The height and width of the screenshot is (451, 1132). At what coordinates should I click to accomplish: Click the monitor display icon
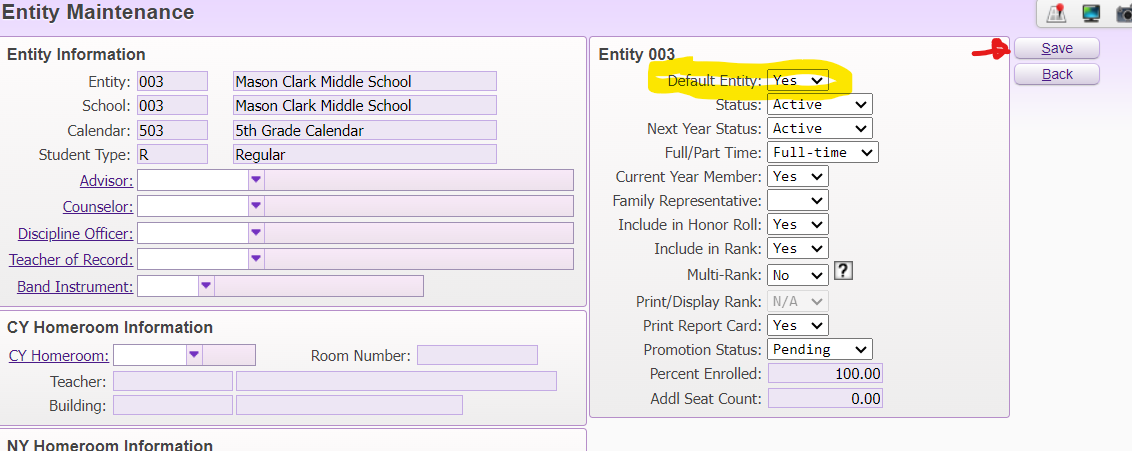(x=1091, y=13)
